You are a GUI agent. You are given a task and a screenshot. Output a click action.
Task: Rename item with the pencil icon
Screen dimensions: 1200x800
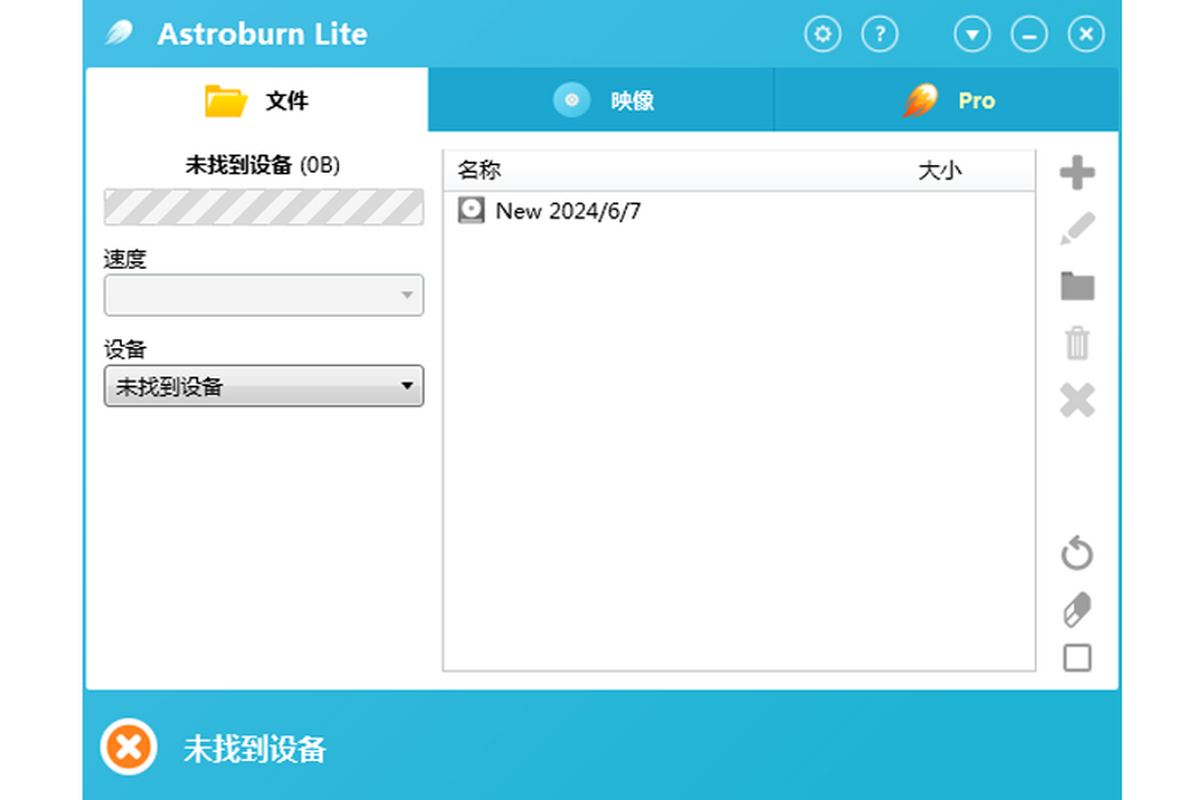[1077, 229]
